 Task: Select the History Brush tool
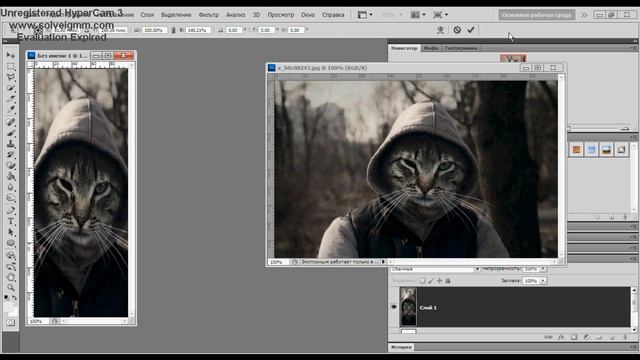(11, 155)
